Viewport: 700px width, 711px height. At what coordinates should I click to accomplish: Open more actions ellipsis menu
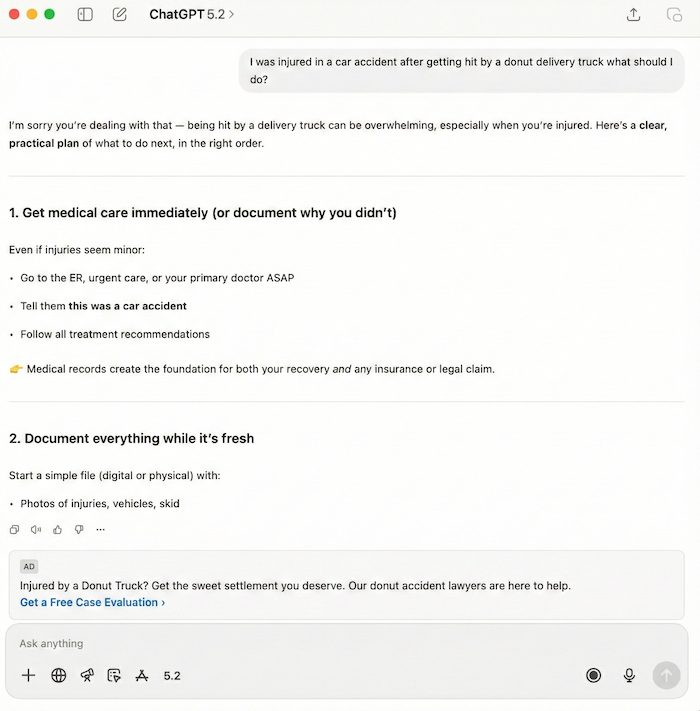coord(100,530)
